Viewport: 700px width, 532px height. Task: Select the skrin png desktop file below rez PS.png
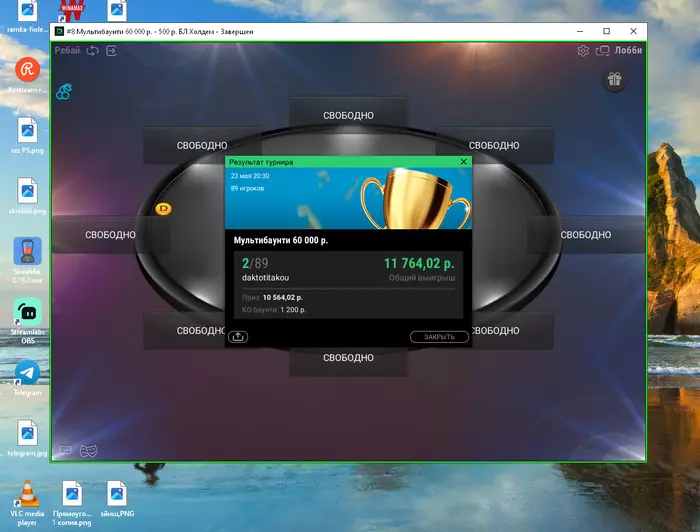coord(27,196)
